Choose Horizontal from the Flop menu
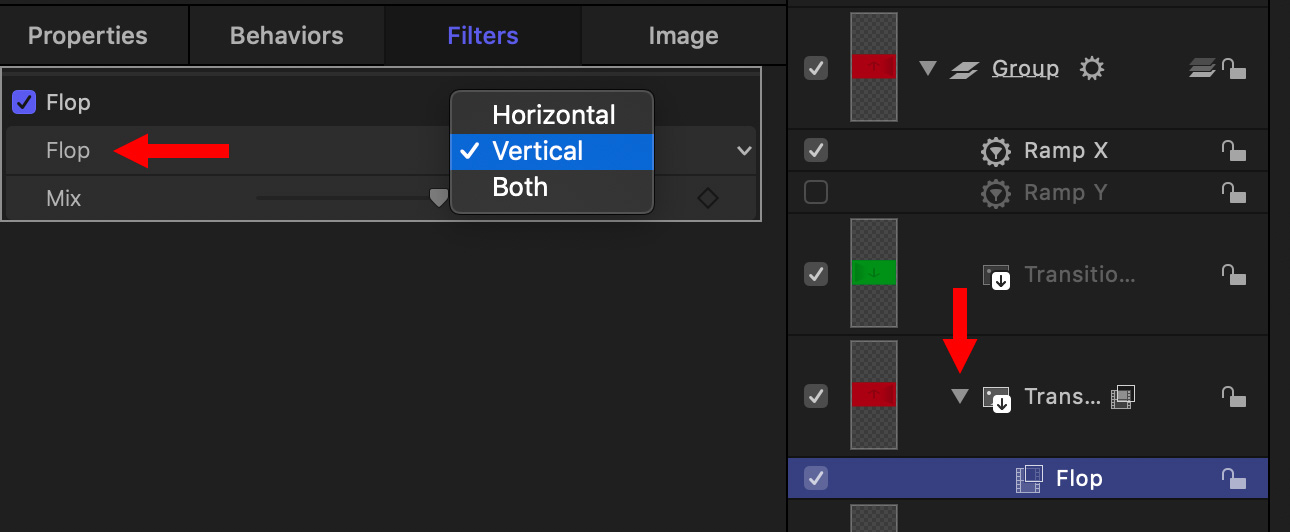 pyautogui.click(x=552, y=115)
